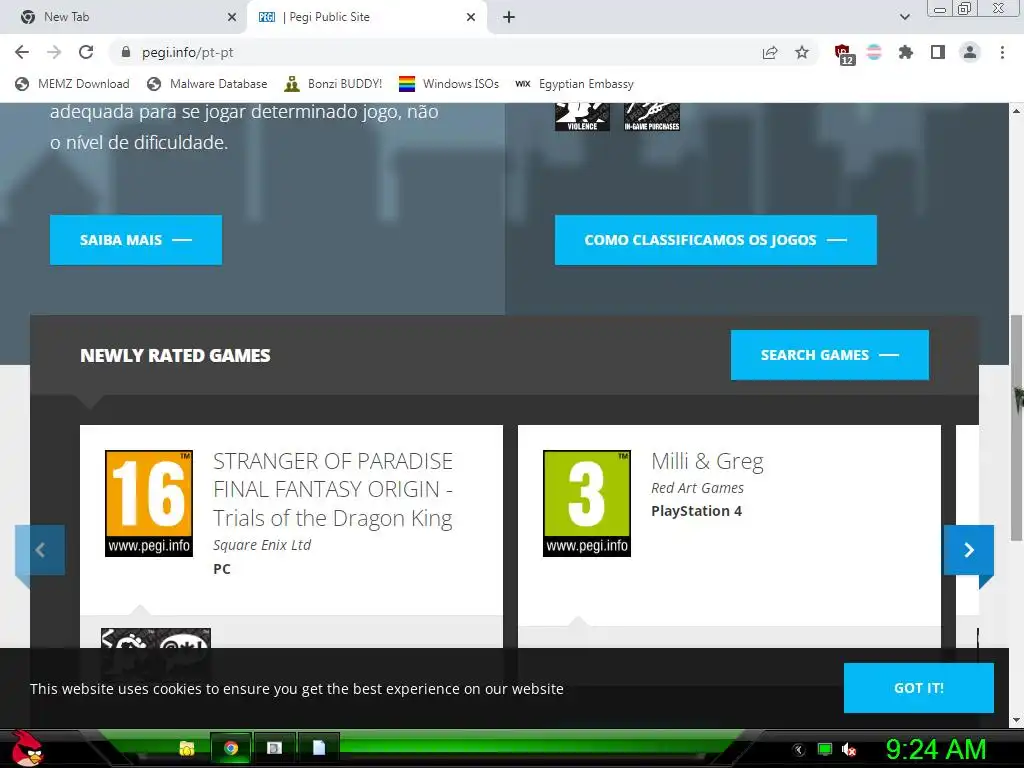
Task: Click the scrollbar up arrow
Action: 1016,110
